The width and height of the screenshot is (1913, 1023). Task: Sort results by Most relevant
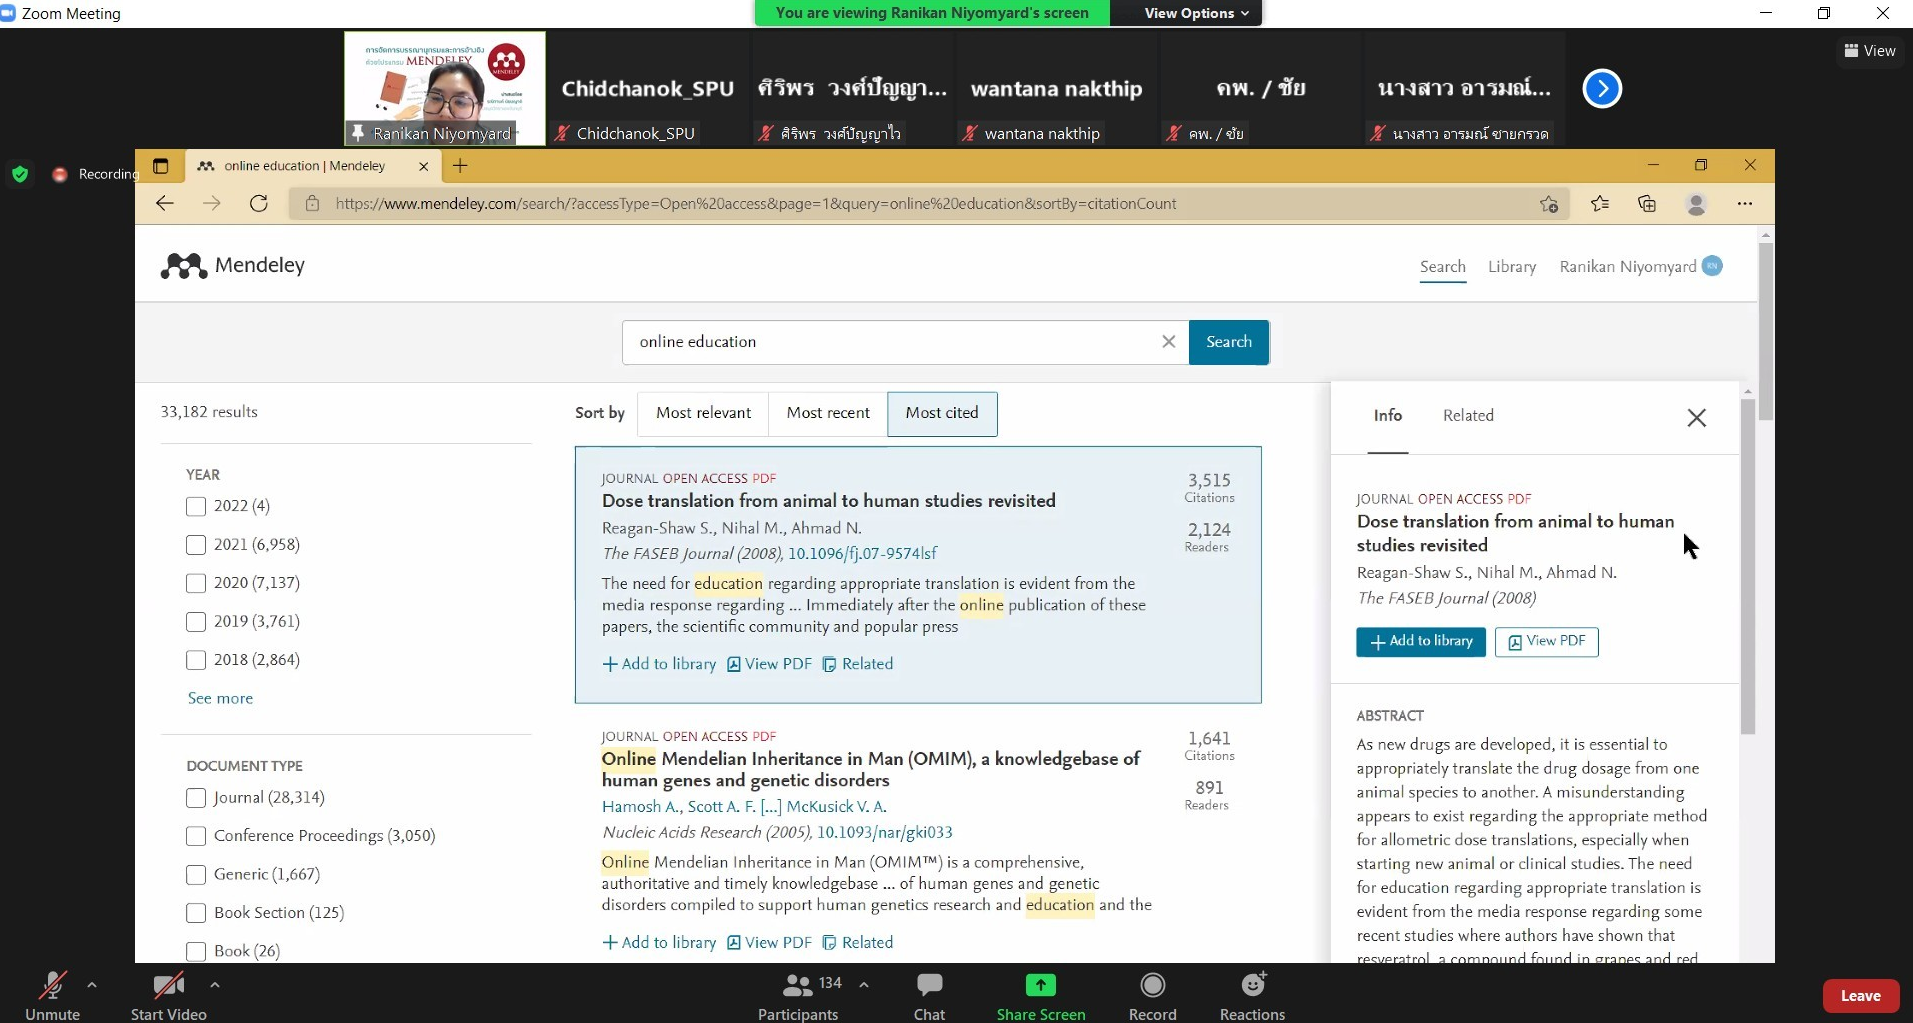click(703, 413)
